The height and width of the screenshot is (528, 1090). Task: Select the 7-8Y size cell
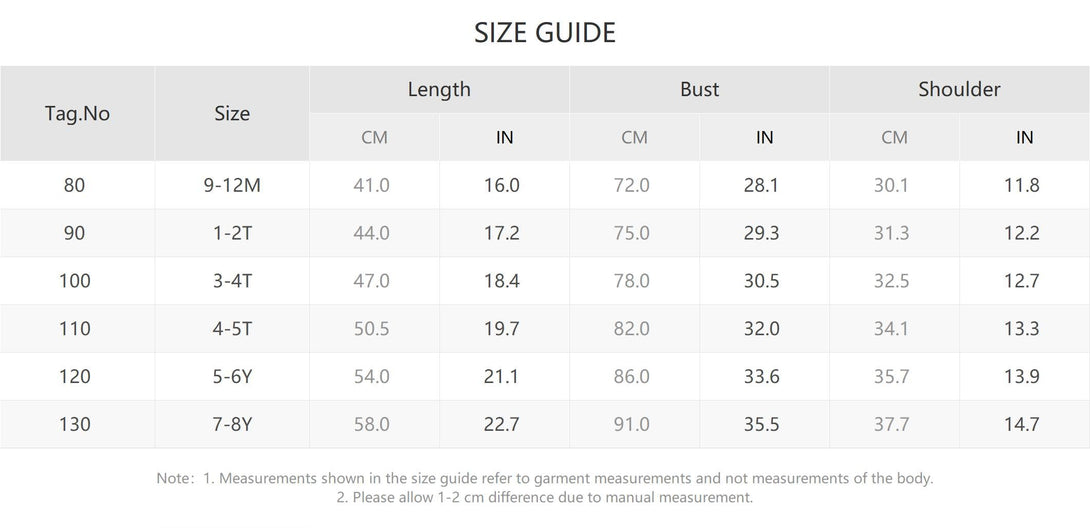[232, 424]
